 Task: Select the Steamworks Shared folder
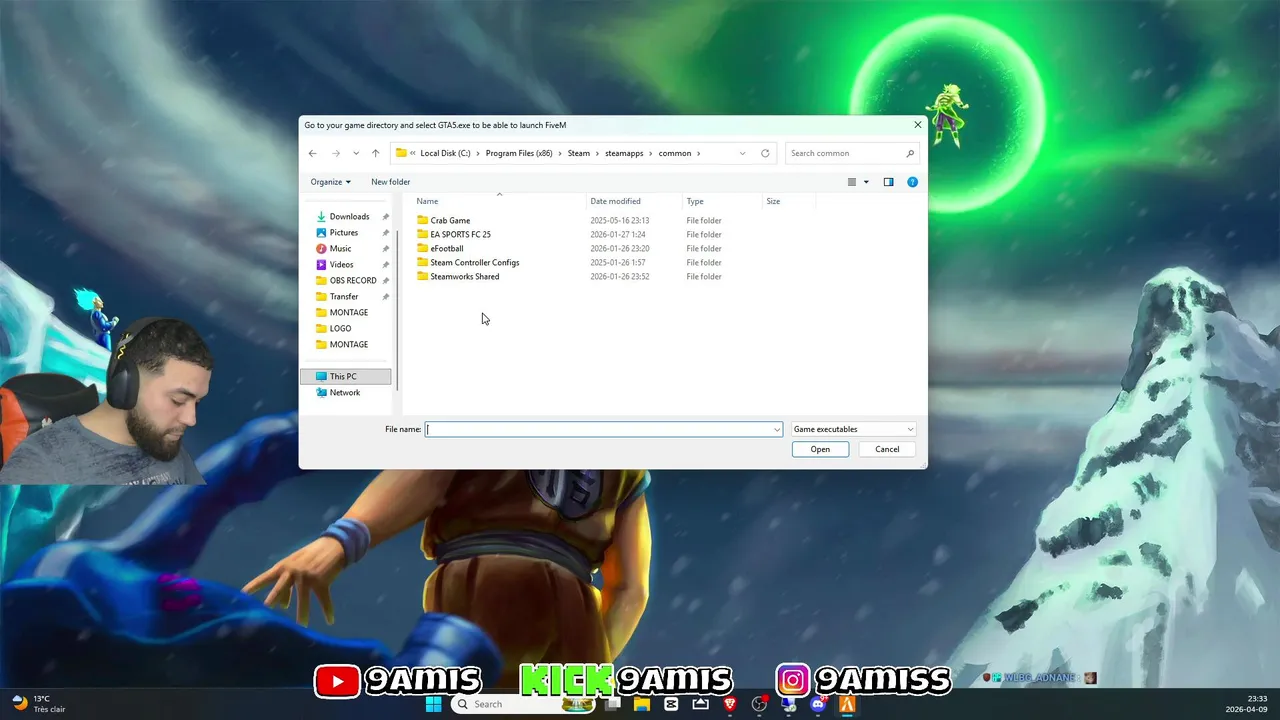464,276
